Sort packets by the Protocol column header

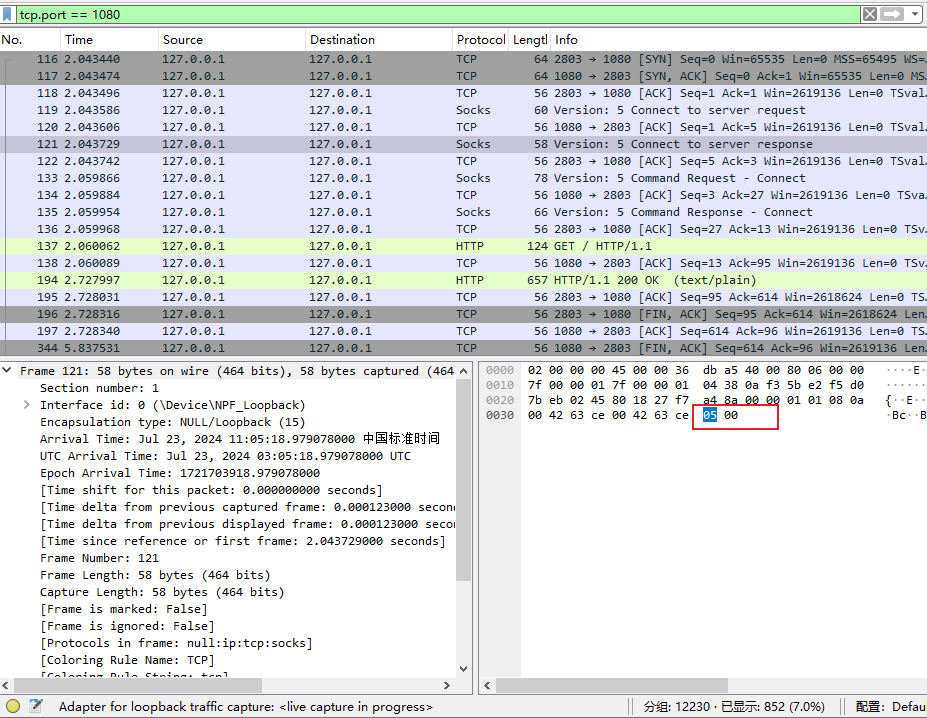[480, 40]
